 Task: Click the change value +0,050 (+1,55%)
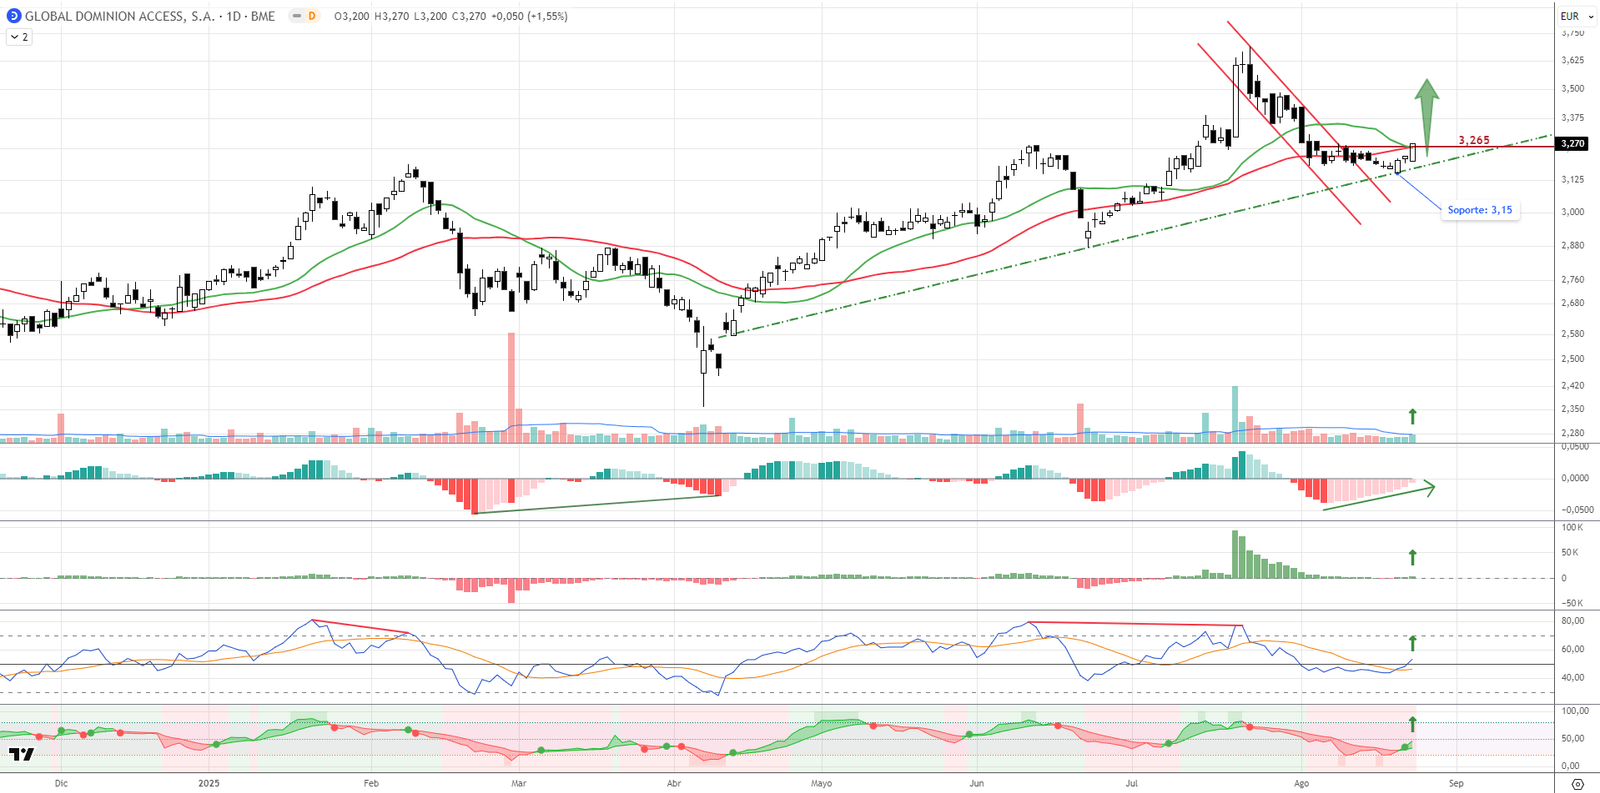click(x=529, y=16)
